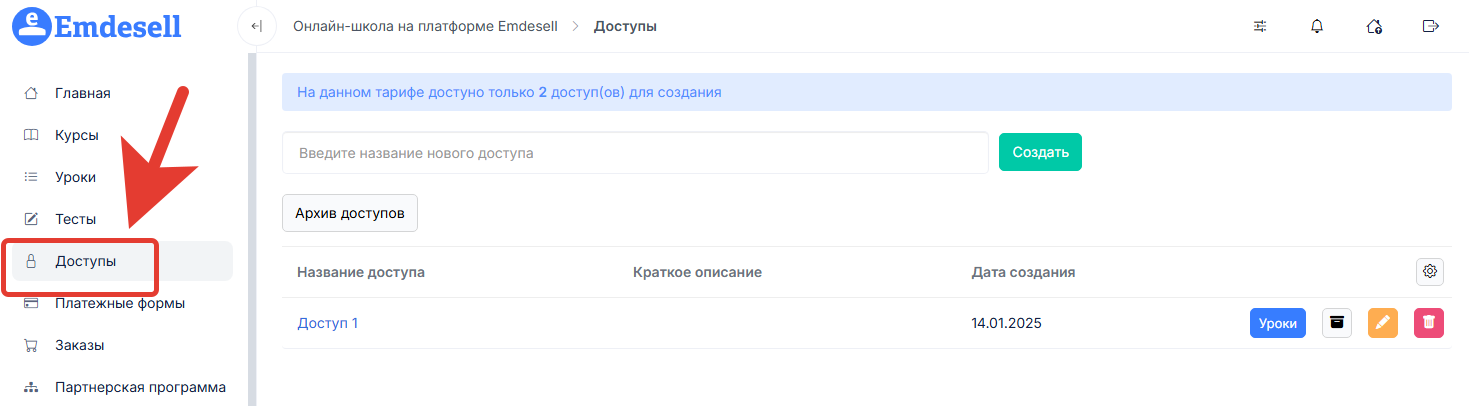
Task: Click the logout icon in header
Action: (1430, 26)
